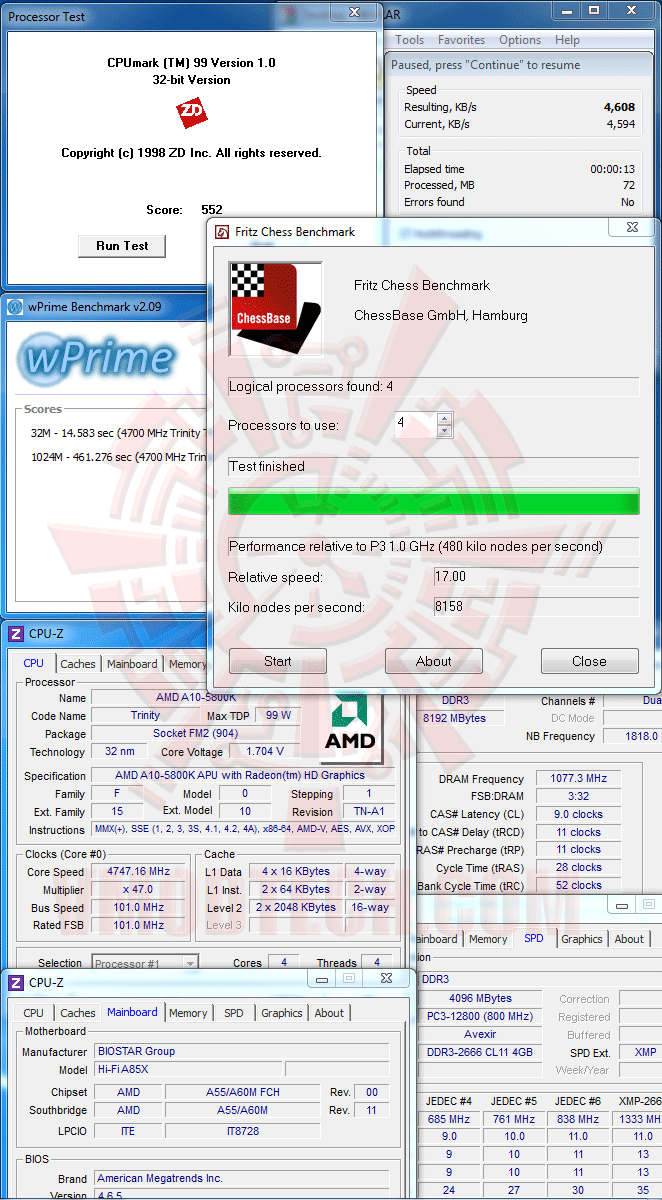This screenshot has height=1200, width=662.
Task: Select the Caches tab in upper CPU-Z window
Action: coord(78,664)
